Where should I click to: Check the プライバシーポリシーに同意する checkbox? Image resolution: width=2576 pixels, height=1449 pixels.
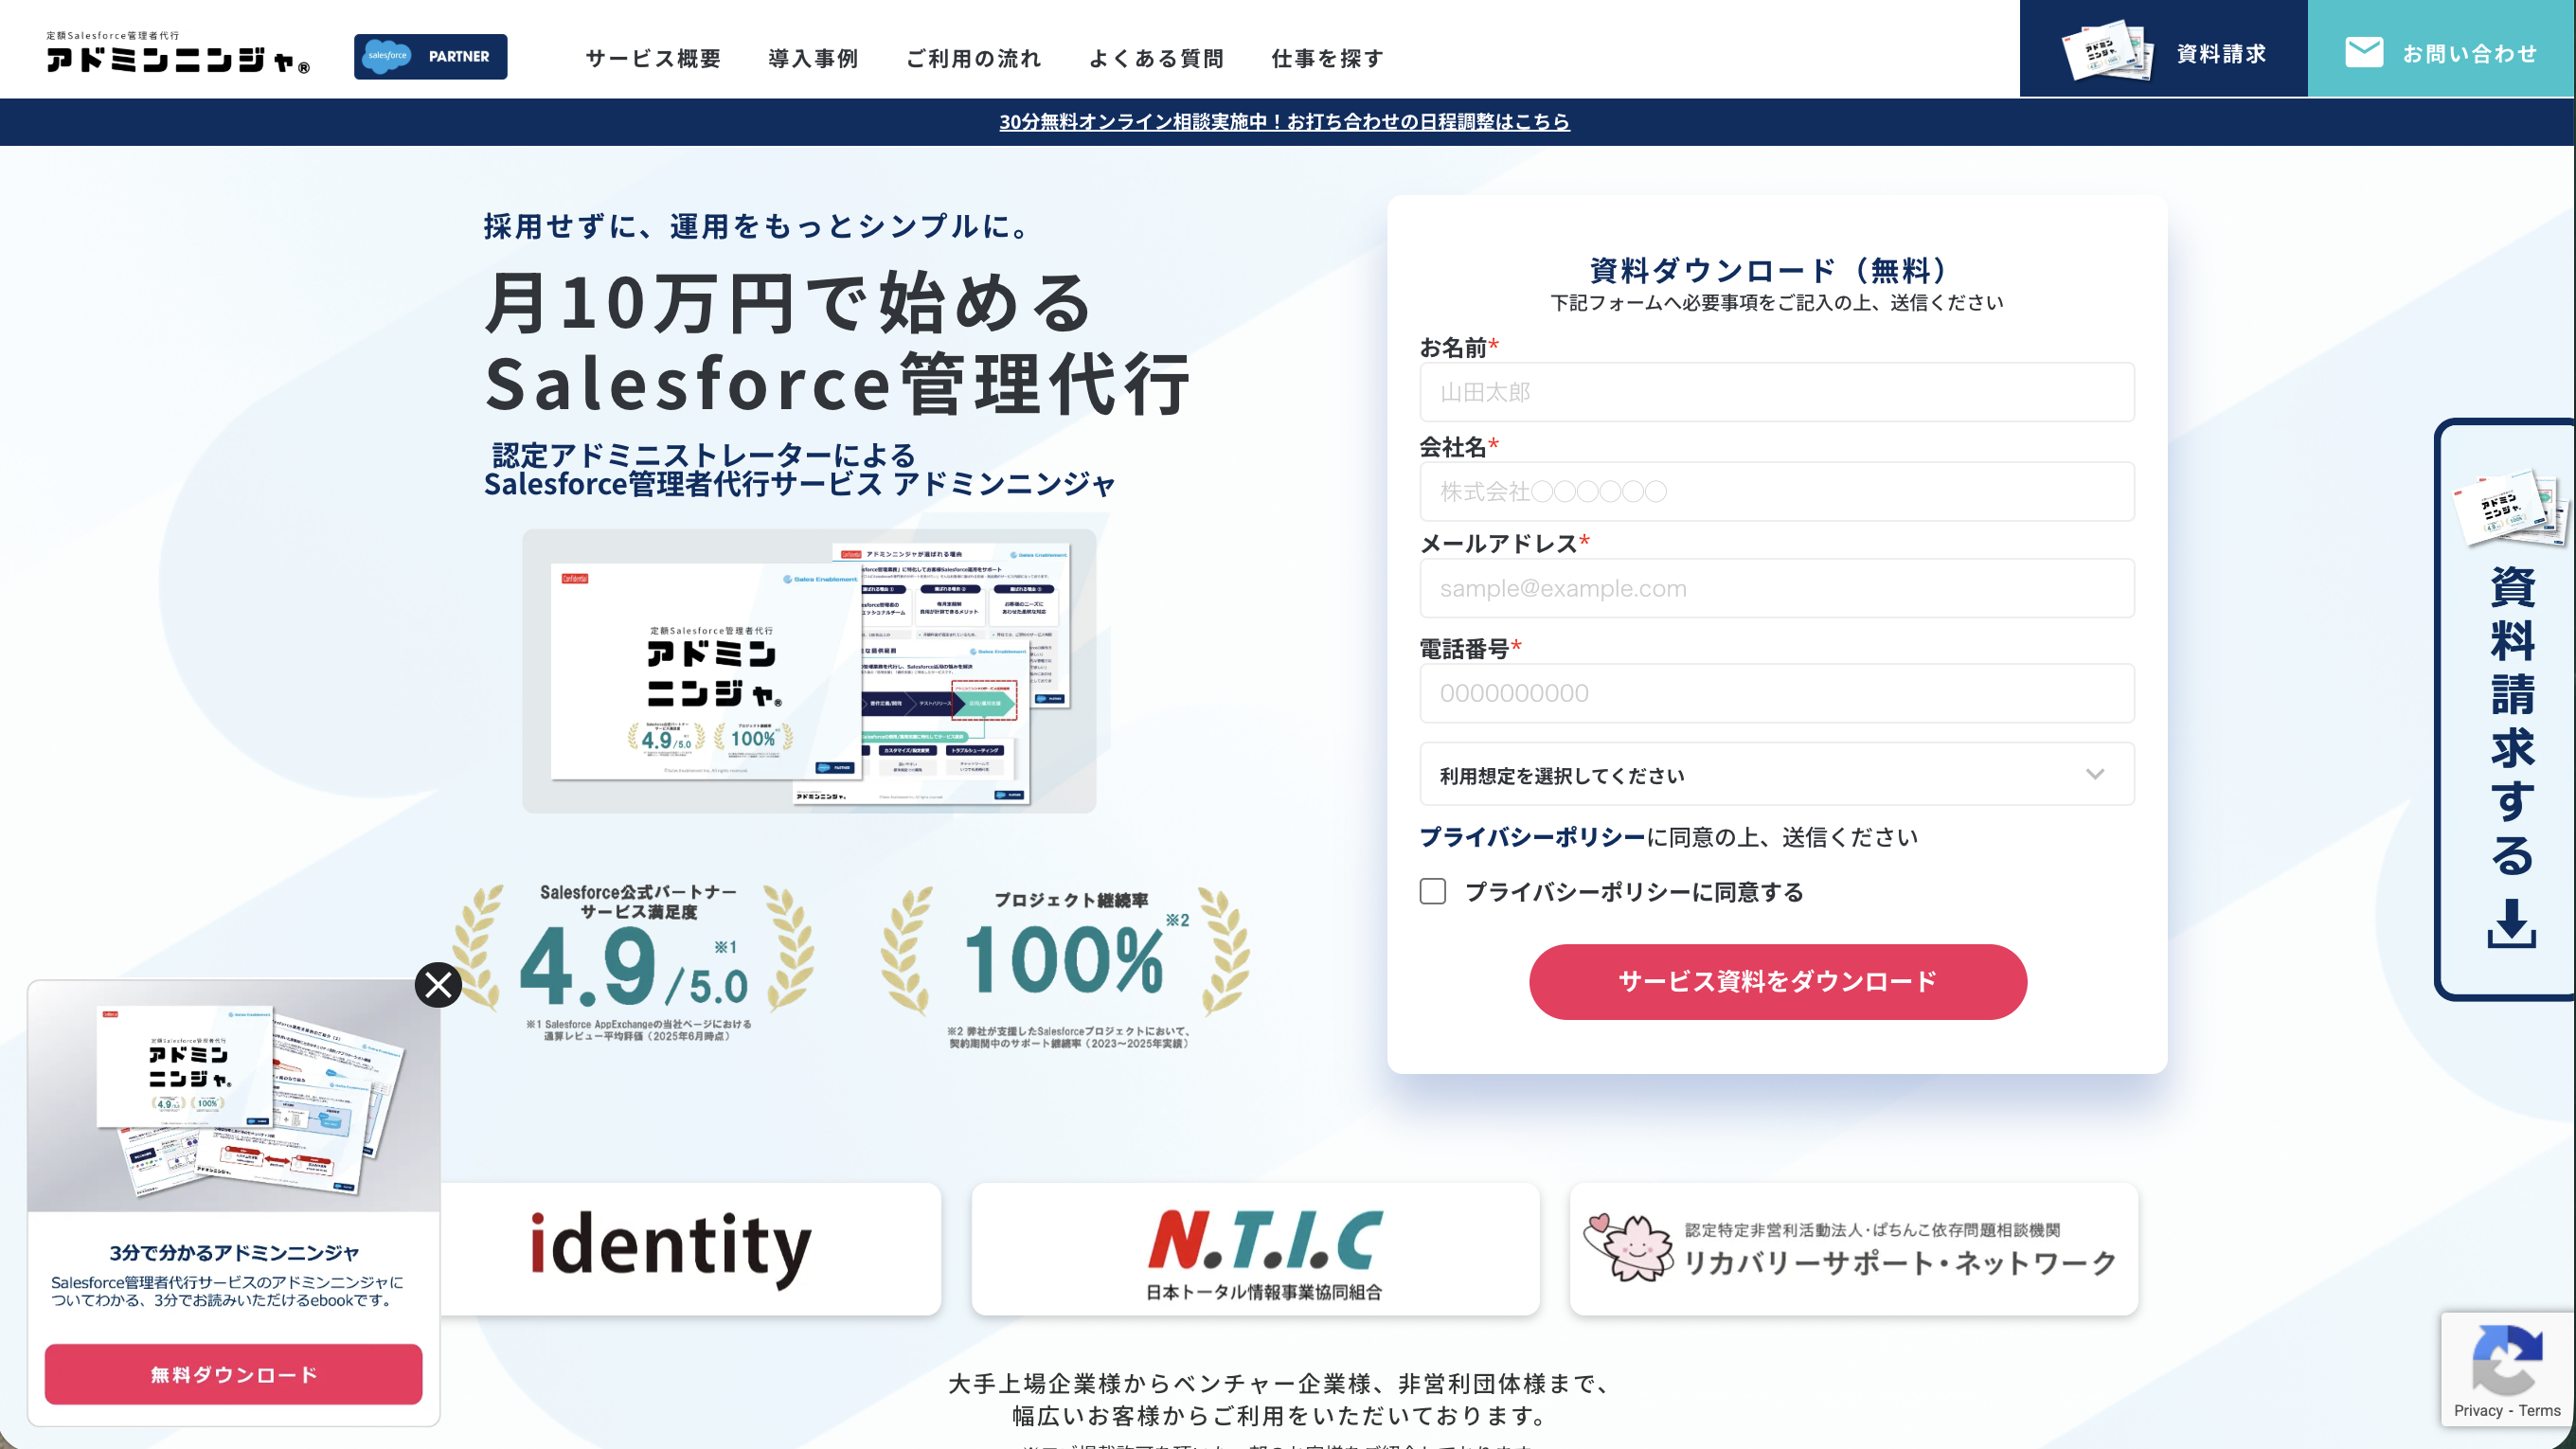[1433, 892]
